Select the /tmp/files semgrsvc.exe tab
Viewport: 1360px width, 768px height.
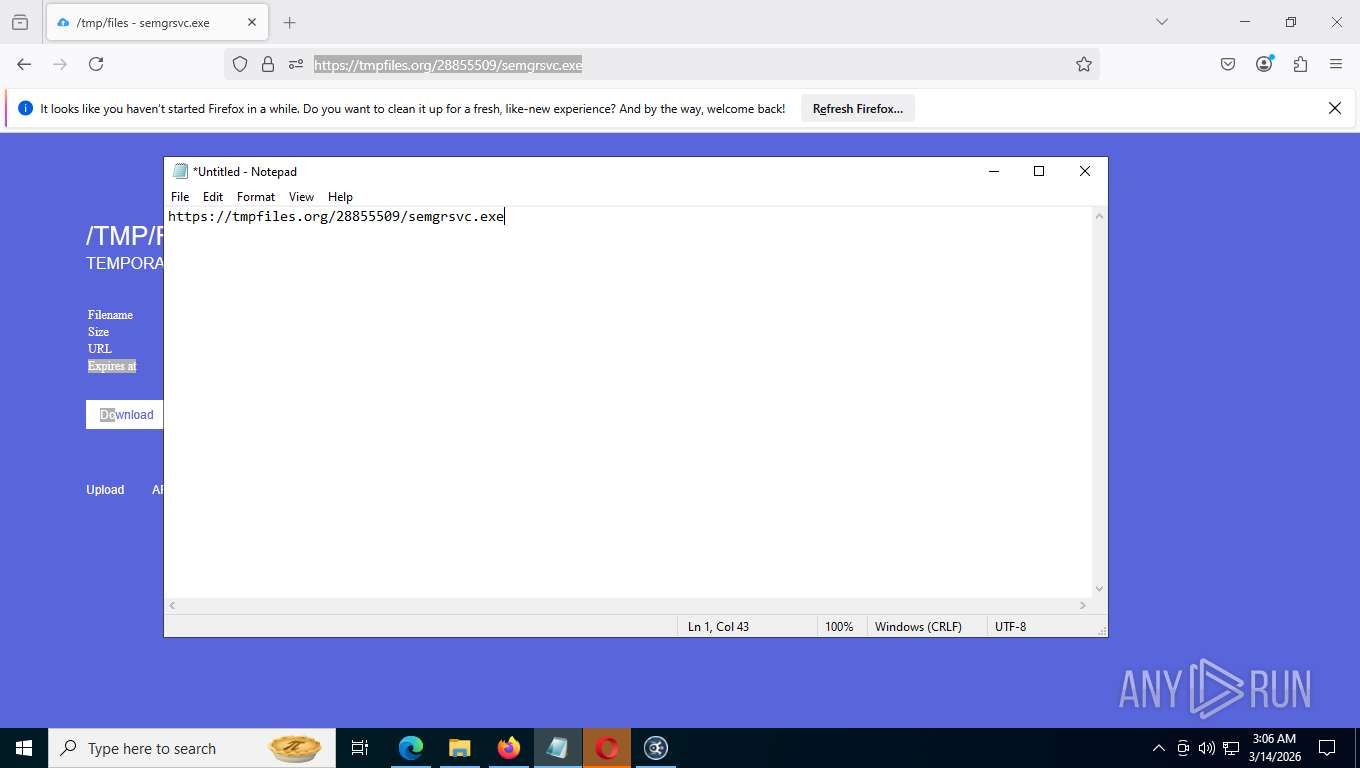tap(157, 22)
